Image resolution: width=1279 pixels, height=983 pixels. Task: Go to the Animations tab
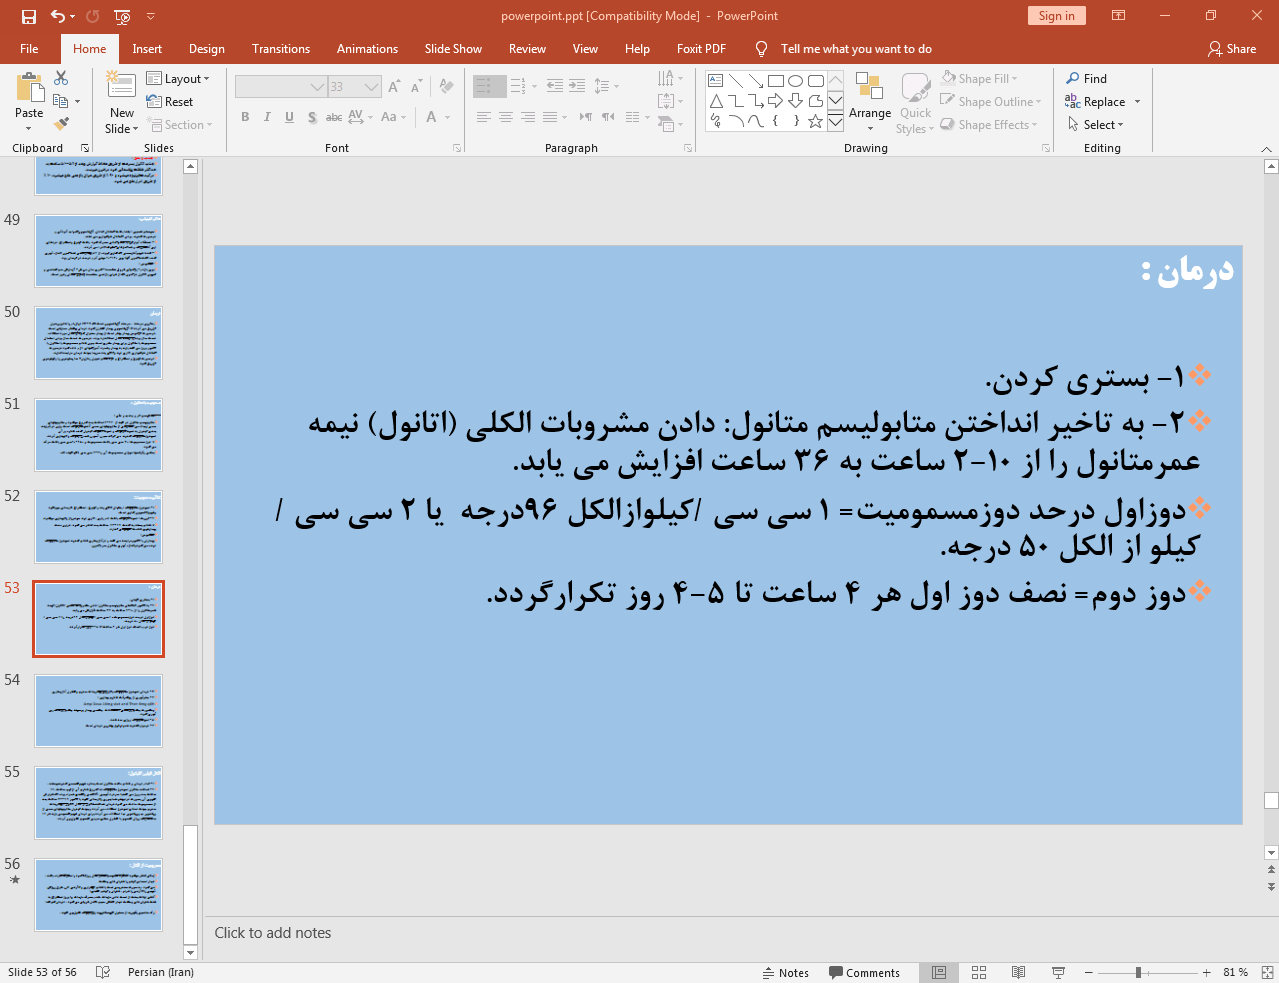(x=367, y=49)
